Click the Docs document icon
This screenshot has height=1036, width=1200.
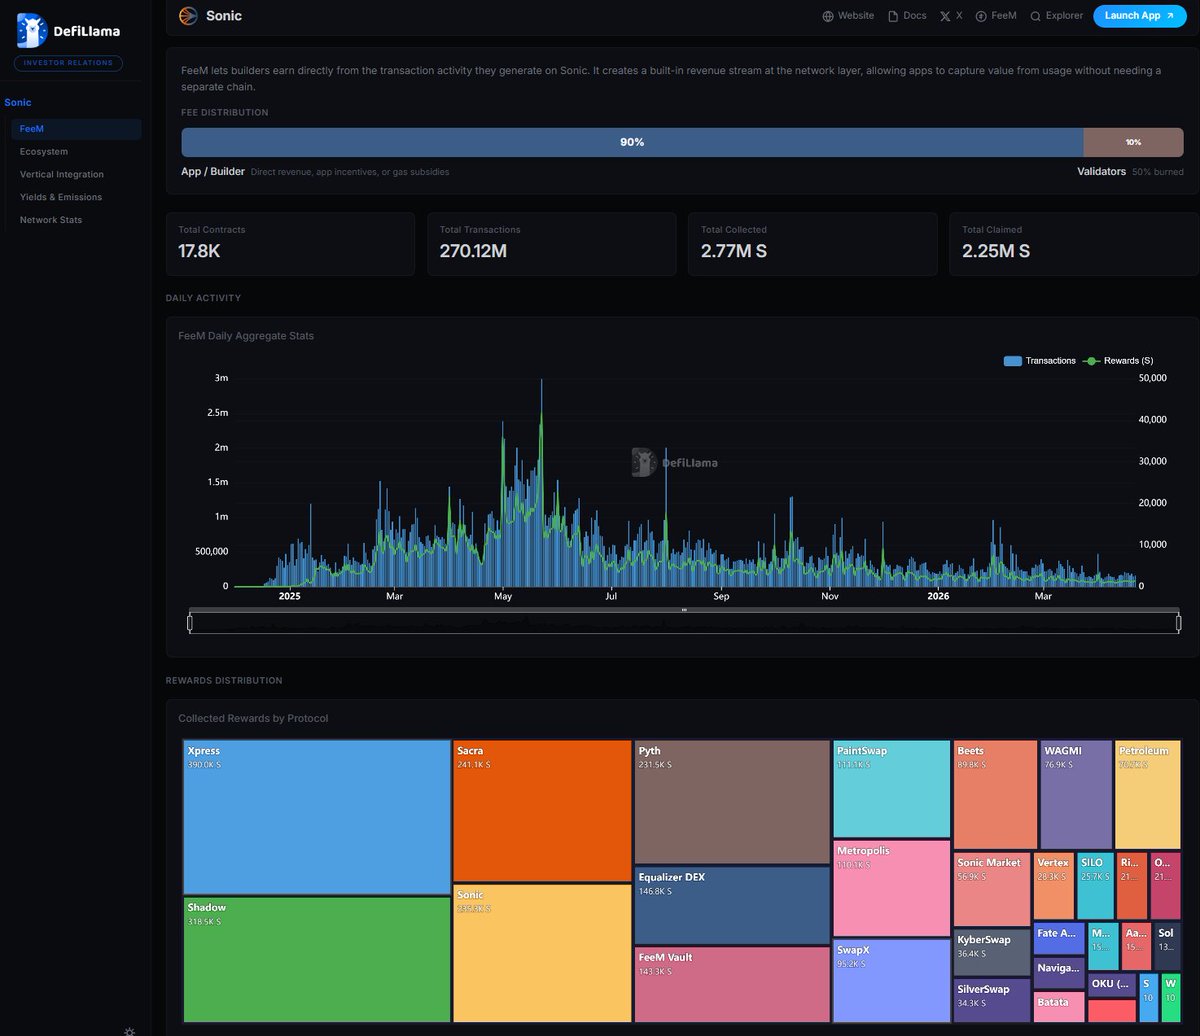coord(892,15)
